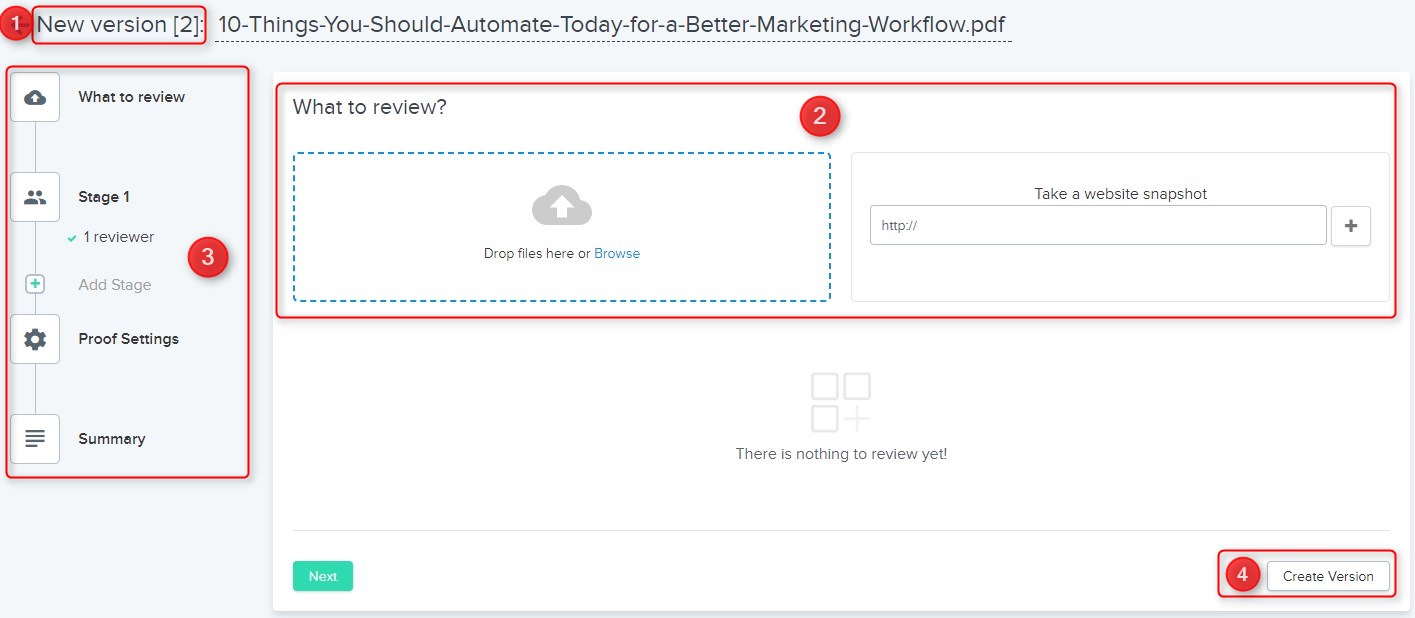The height and width of the screenshot is (618, 1415).
Task: Jump to the Summary step
Action: click(111, 439)
